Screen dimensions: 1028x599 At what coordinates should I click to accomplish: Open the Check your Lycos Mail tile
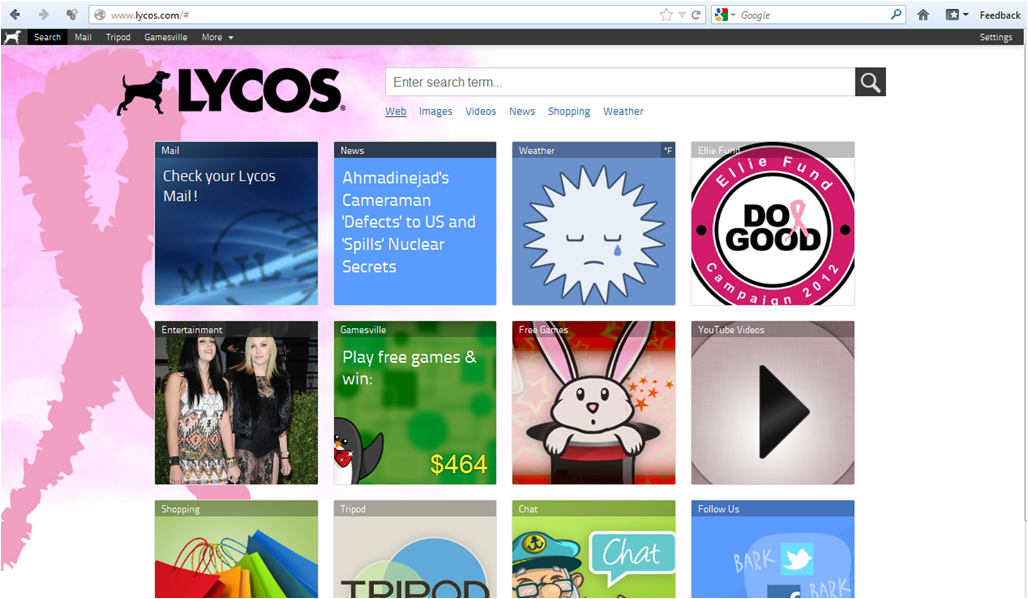(x=236, y=223)
